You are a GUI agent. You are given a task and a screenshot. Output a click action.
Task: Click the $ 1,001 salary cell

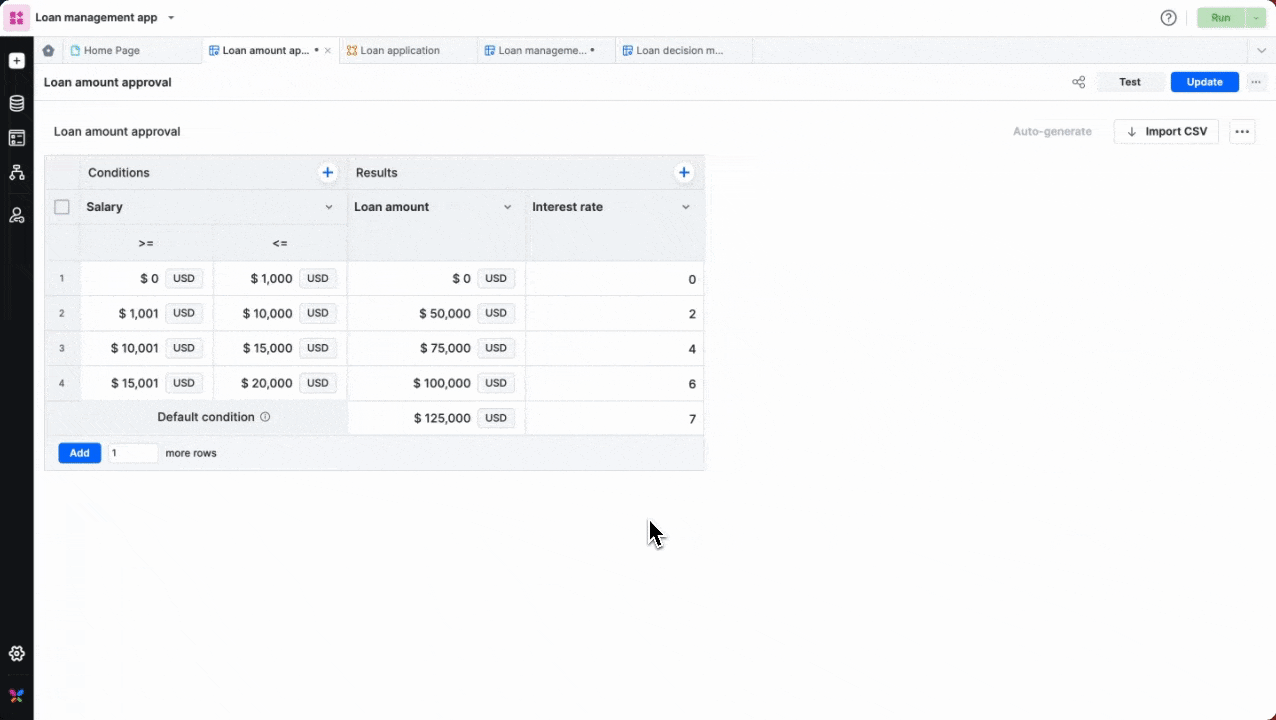[146, 313]
